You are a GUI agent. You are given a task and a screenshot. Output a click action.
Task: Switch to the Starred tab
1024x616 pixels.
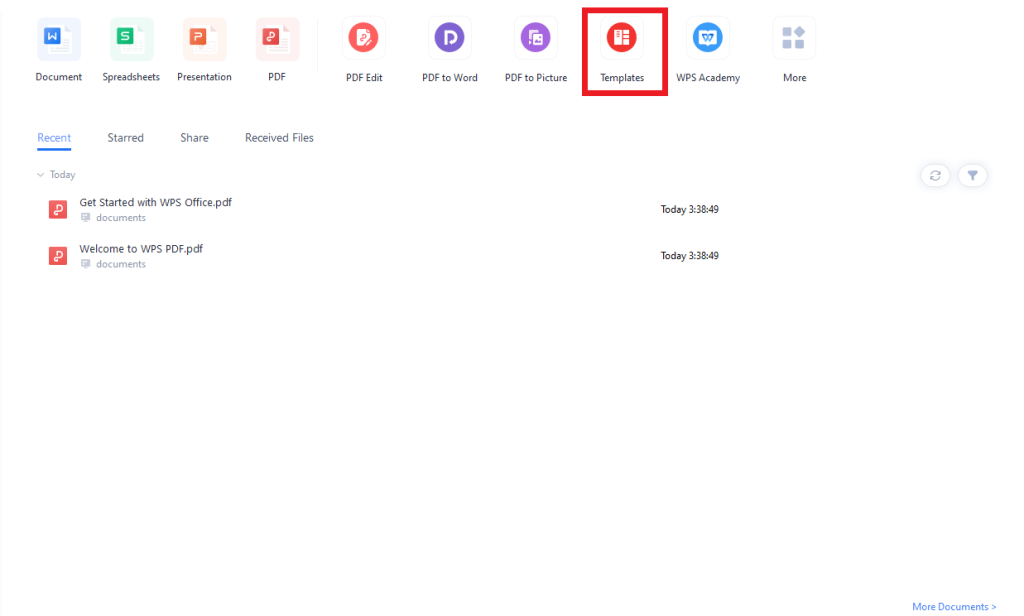(125, 138)
